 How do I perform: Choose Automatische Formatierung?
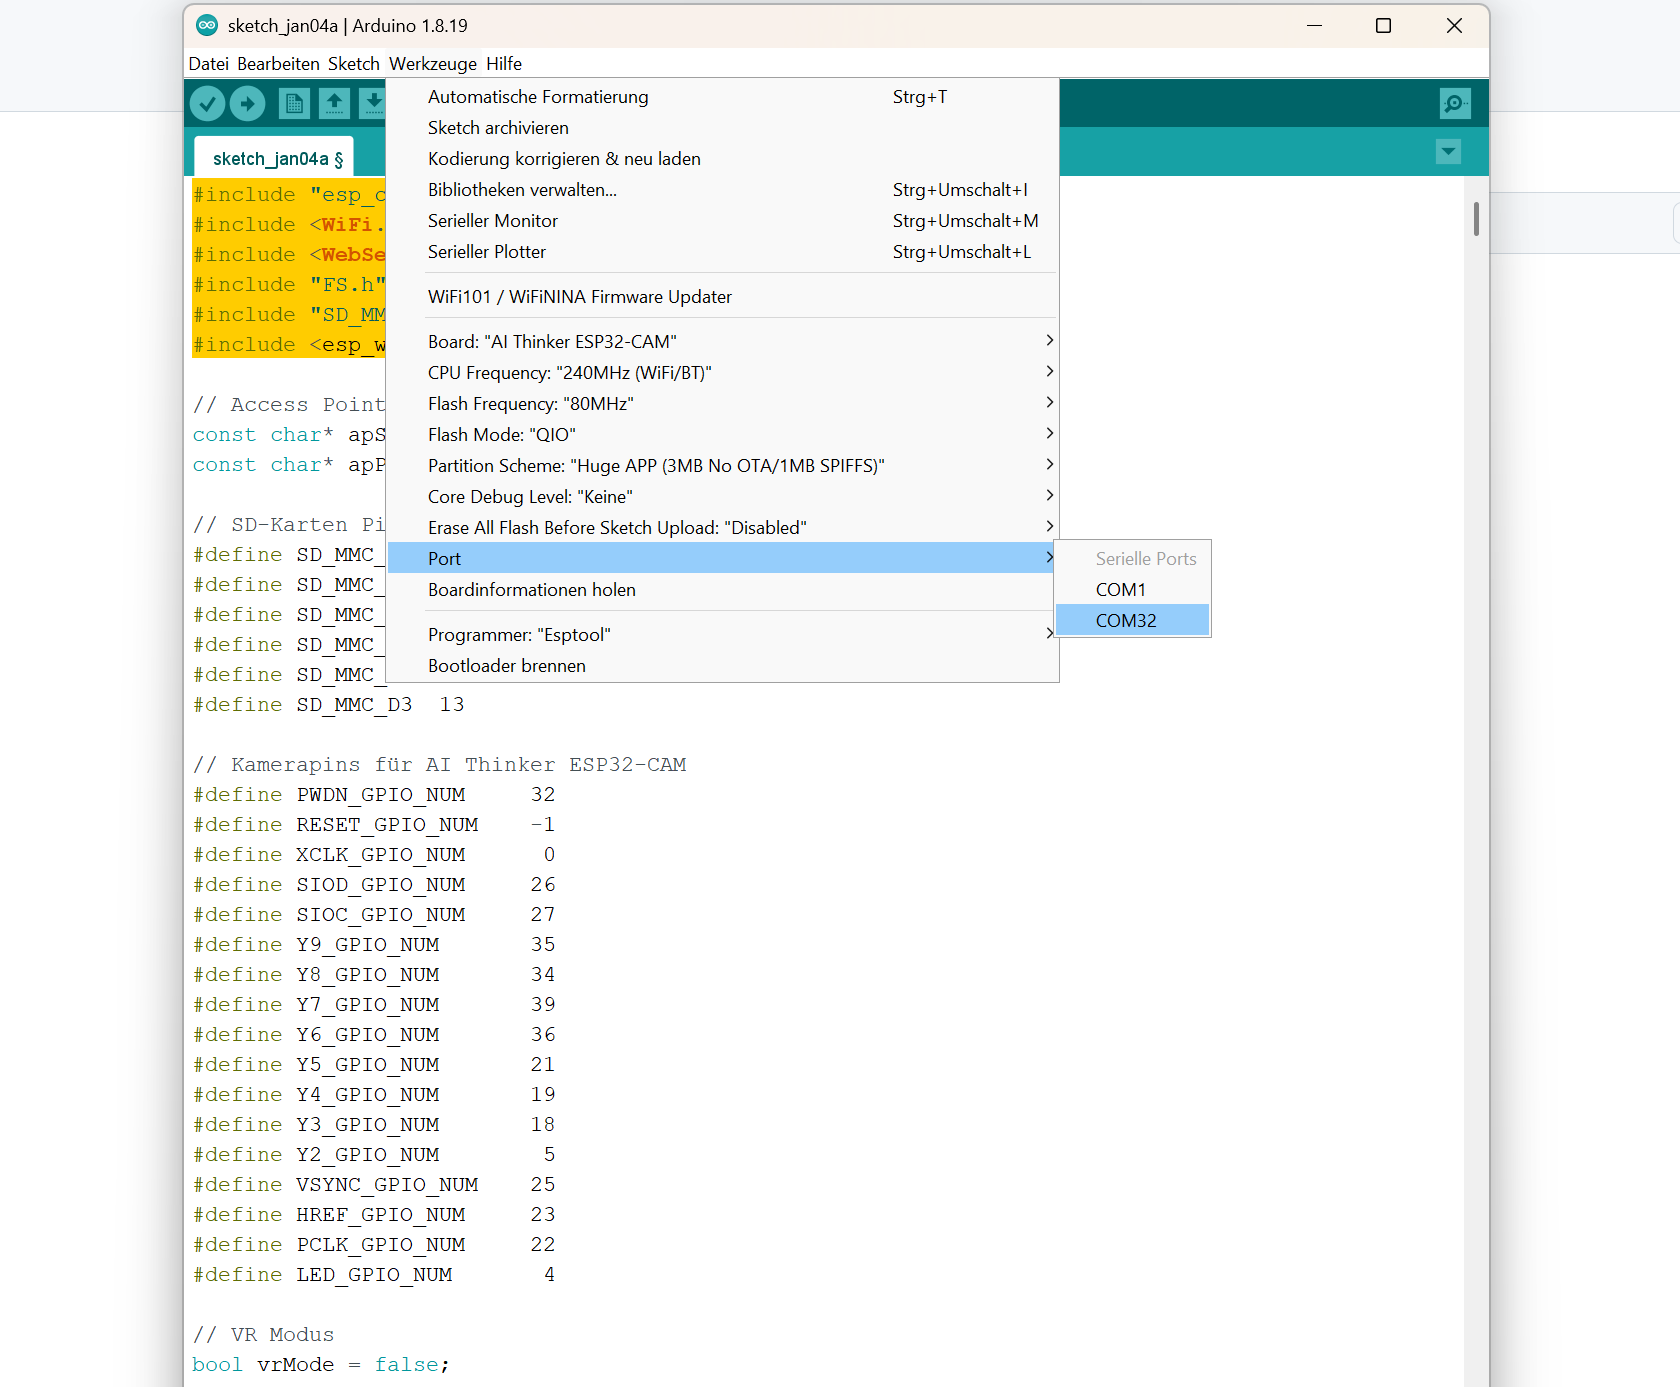[x=538, y=97]
